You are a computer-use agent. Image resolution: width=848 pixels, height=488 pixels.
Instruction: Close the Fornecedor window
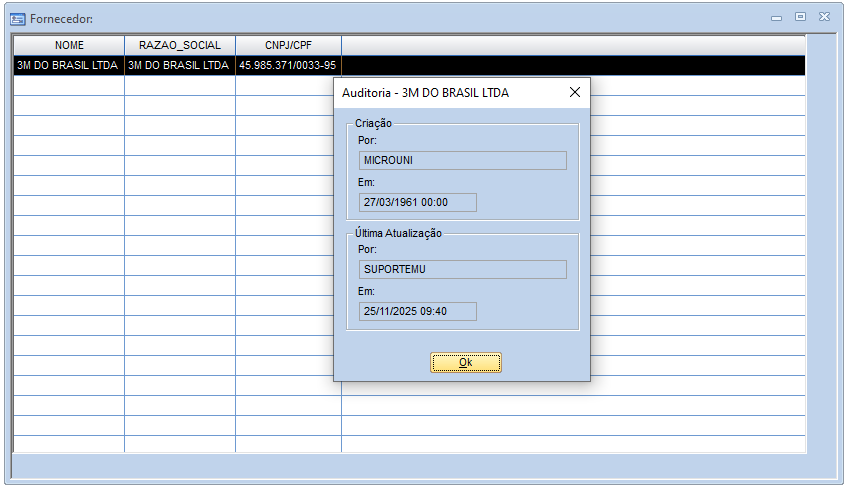point(824,17)
